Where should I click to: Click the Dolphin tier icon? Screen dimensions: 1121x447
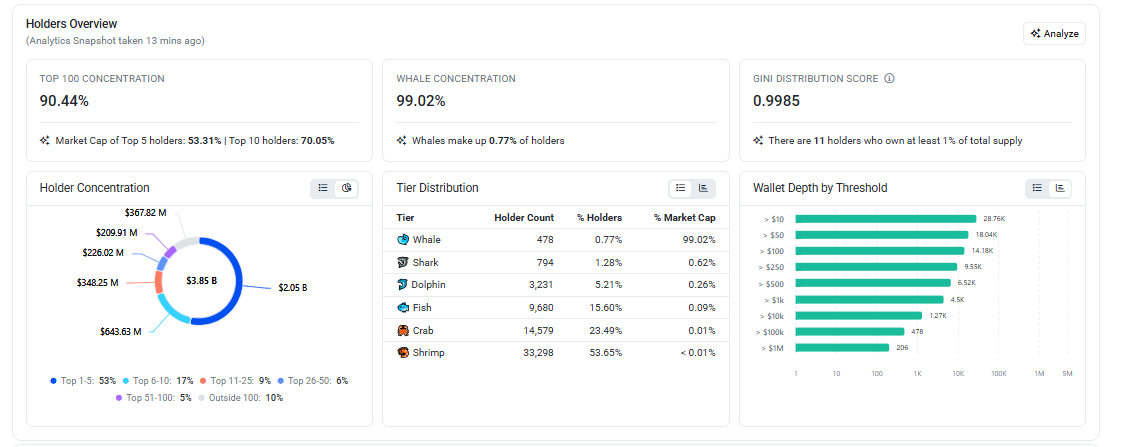(403, 285)
